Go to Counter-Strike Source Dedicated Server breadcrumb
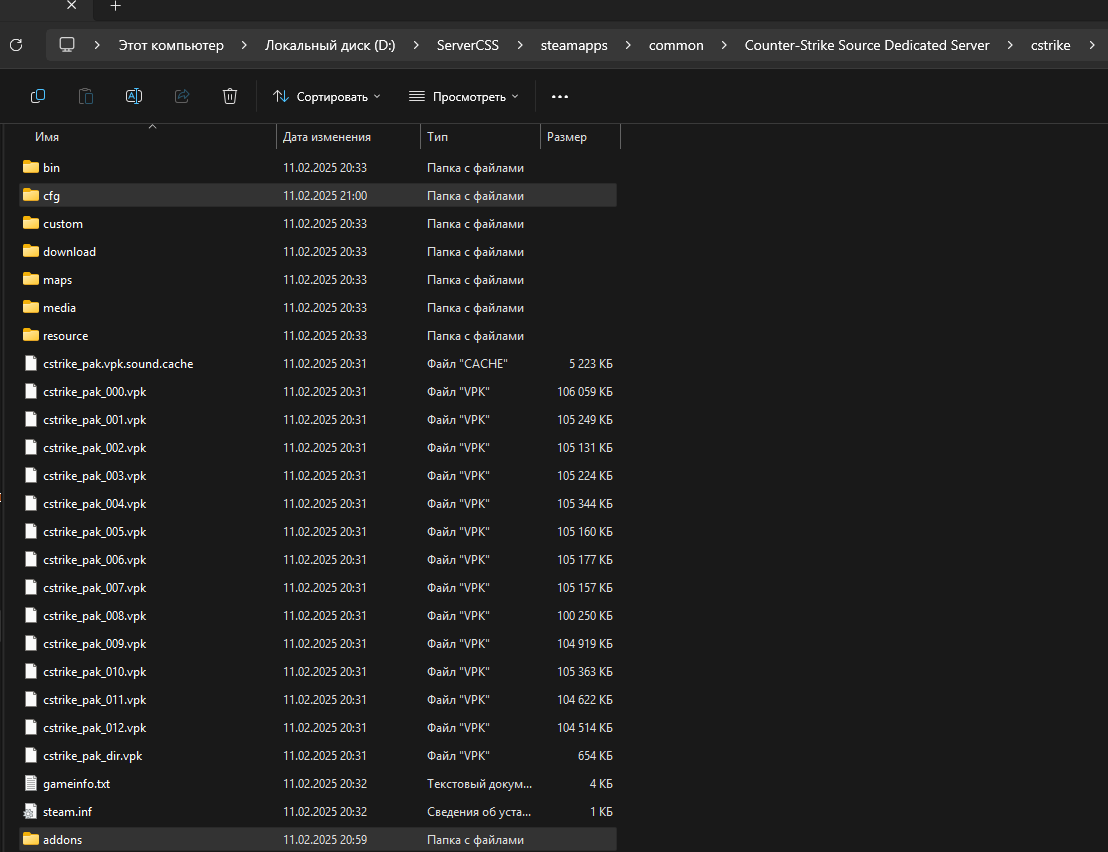Screen dimensions: 1108x852 (867, 45)
